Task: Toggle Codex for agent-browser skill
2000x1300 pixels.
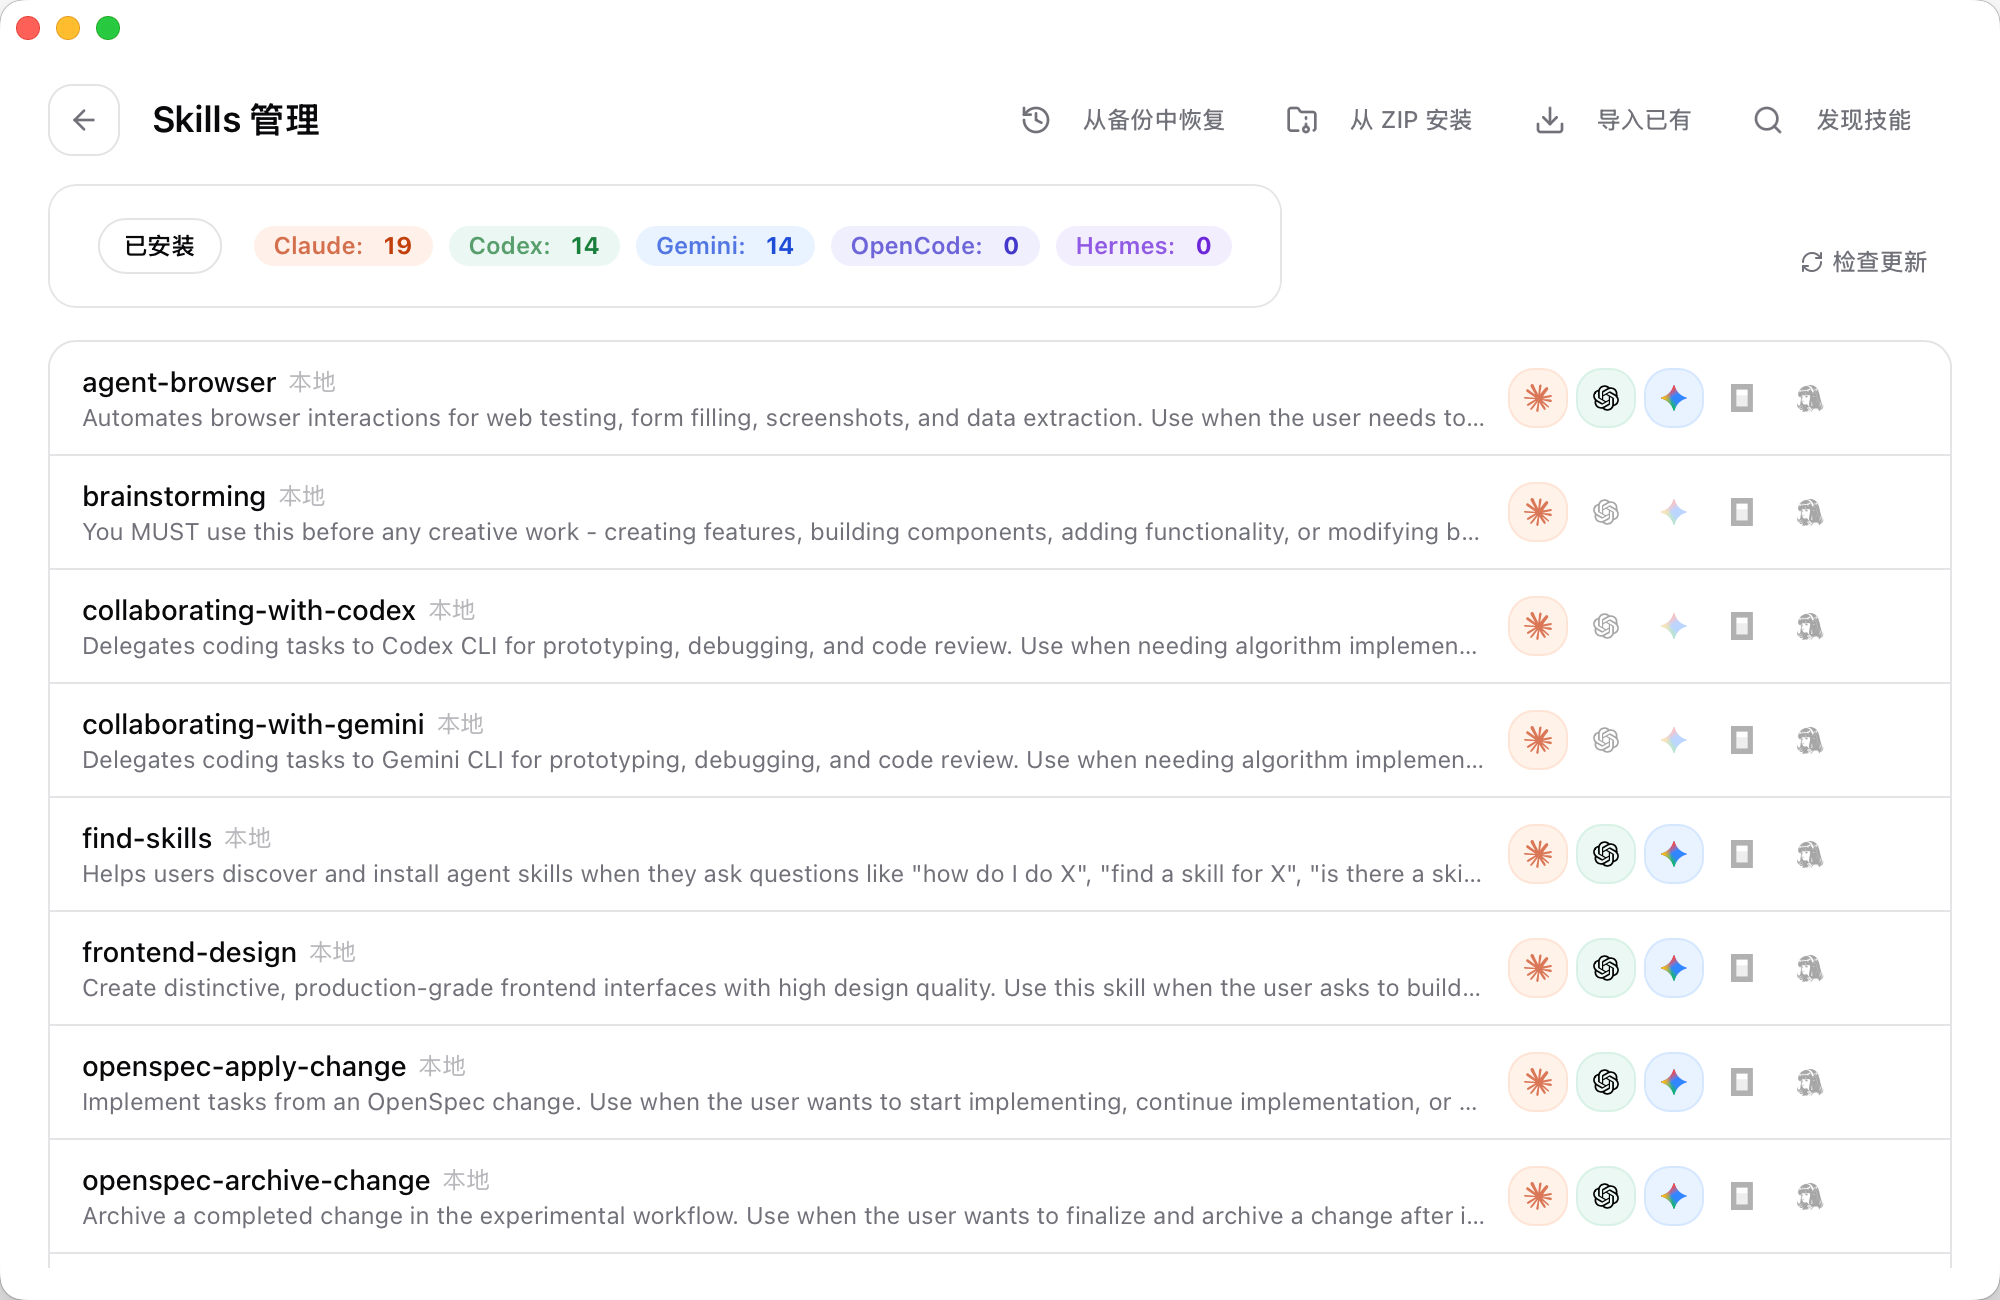Action: pos(1606,398)
